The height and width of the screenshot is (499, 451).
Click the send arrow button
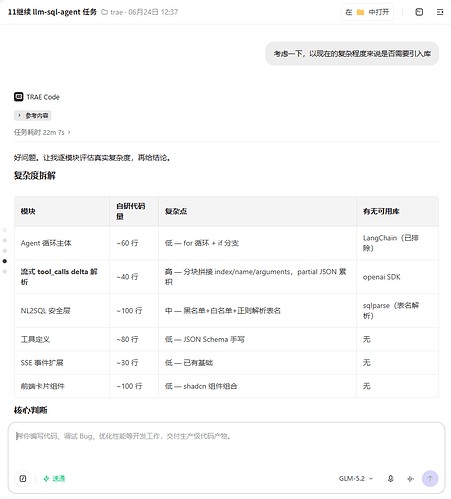430,479
